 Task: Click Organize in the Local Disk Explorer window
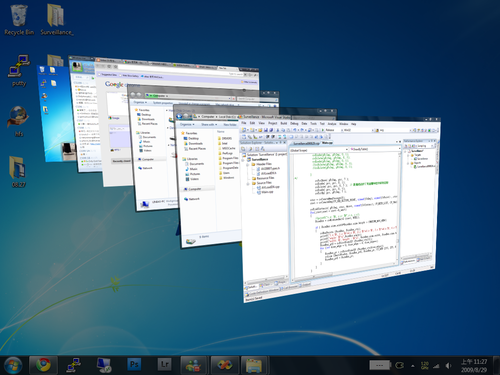[187, 124]
